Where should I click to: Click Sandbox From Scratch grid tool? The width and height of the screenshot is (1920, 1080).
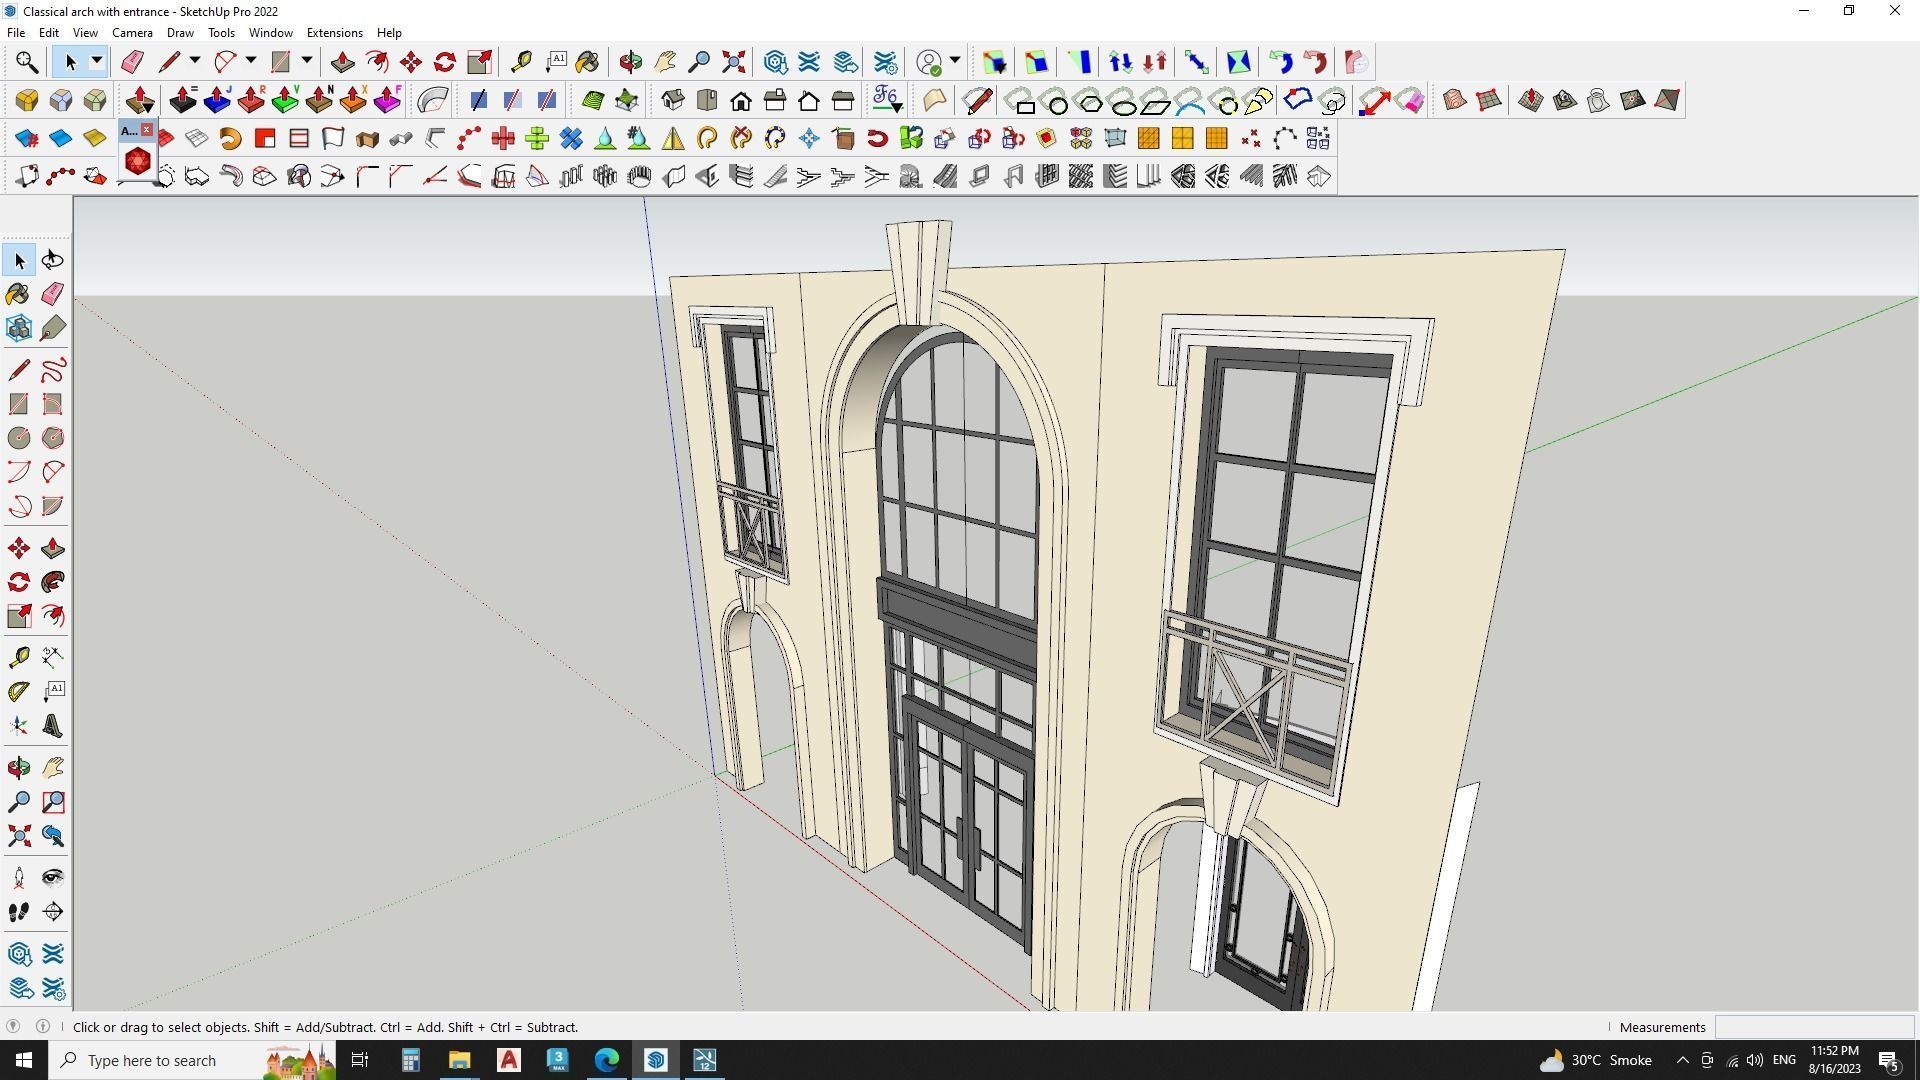click(x=1489, y=100)
